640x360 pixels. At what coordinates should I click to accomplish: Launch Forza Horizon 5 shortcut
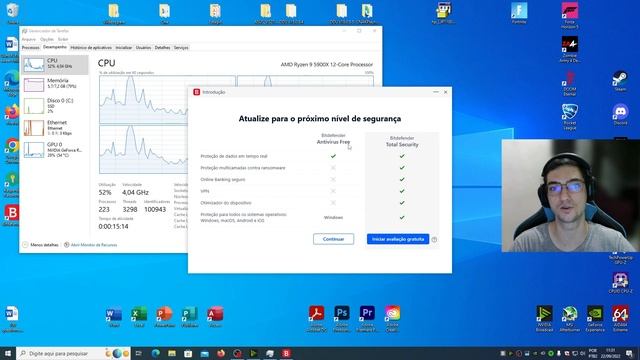[569, 16]
